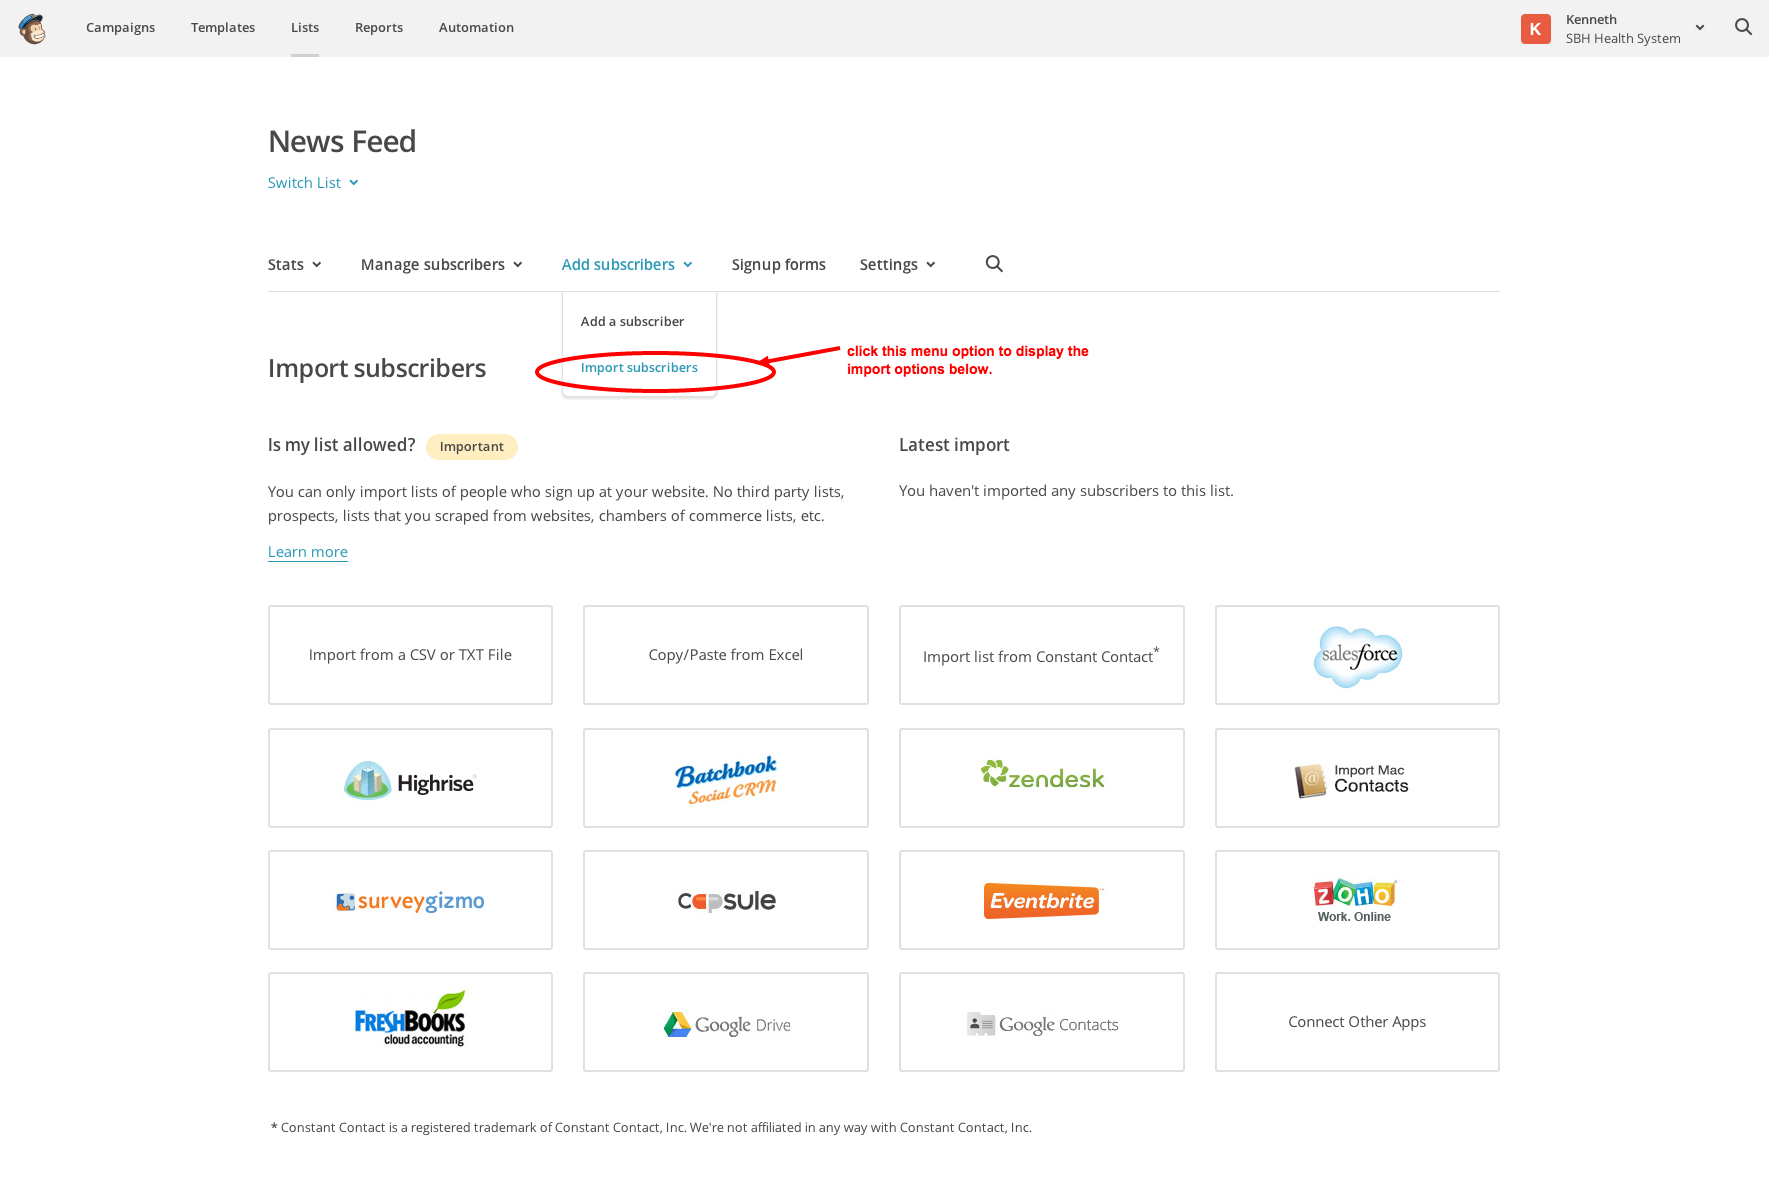
Task: Click Import from a CSV or TXT File
Action: pyautogui.click(x=410, y=655)
